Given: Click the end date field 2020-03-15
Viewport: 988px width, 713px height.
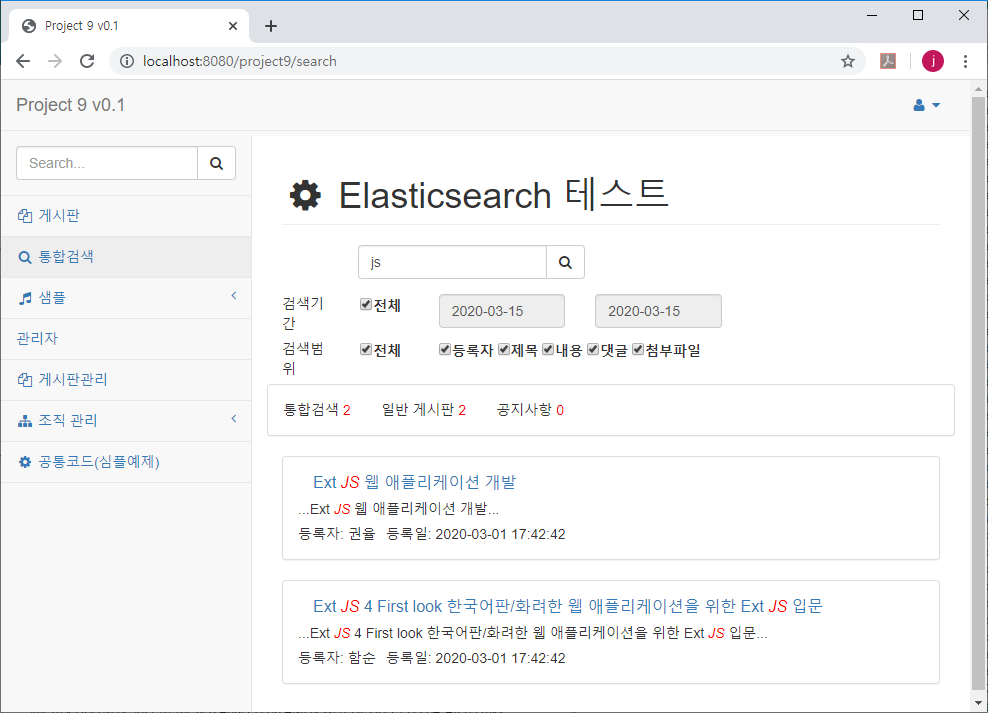Looking at the screenshot, I should click(658, 311).
